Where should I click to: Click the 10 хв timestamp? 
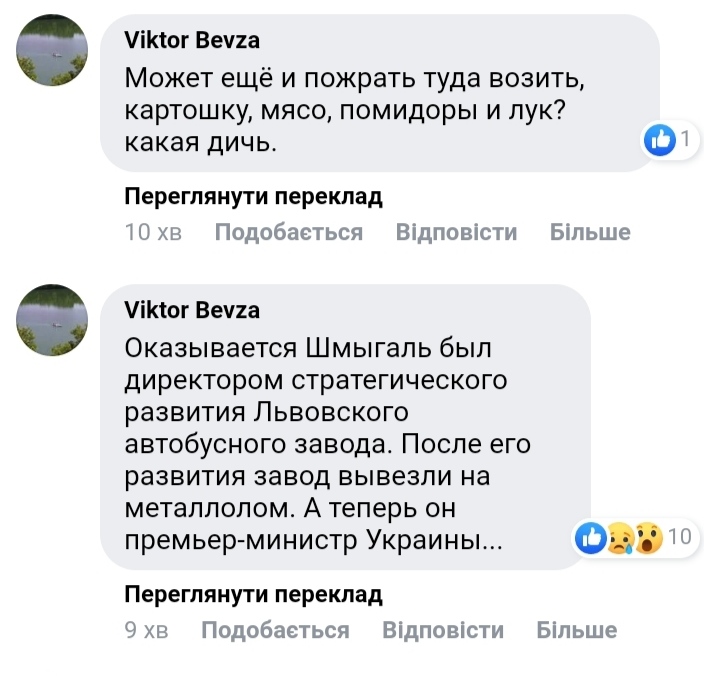153,233
